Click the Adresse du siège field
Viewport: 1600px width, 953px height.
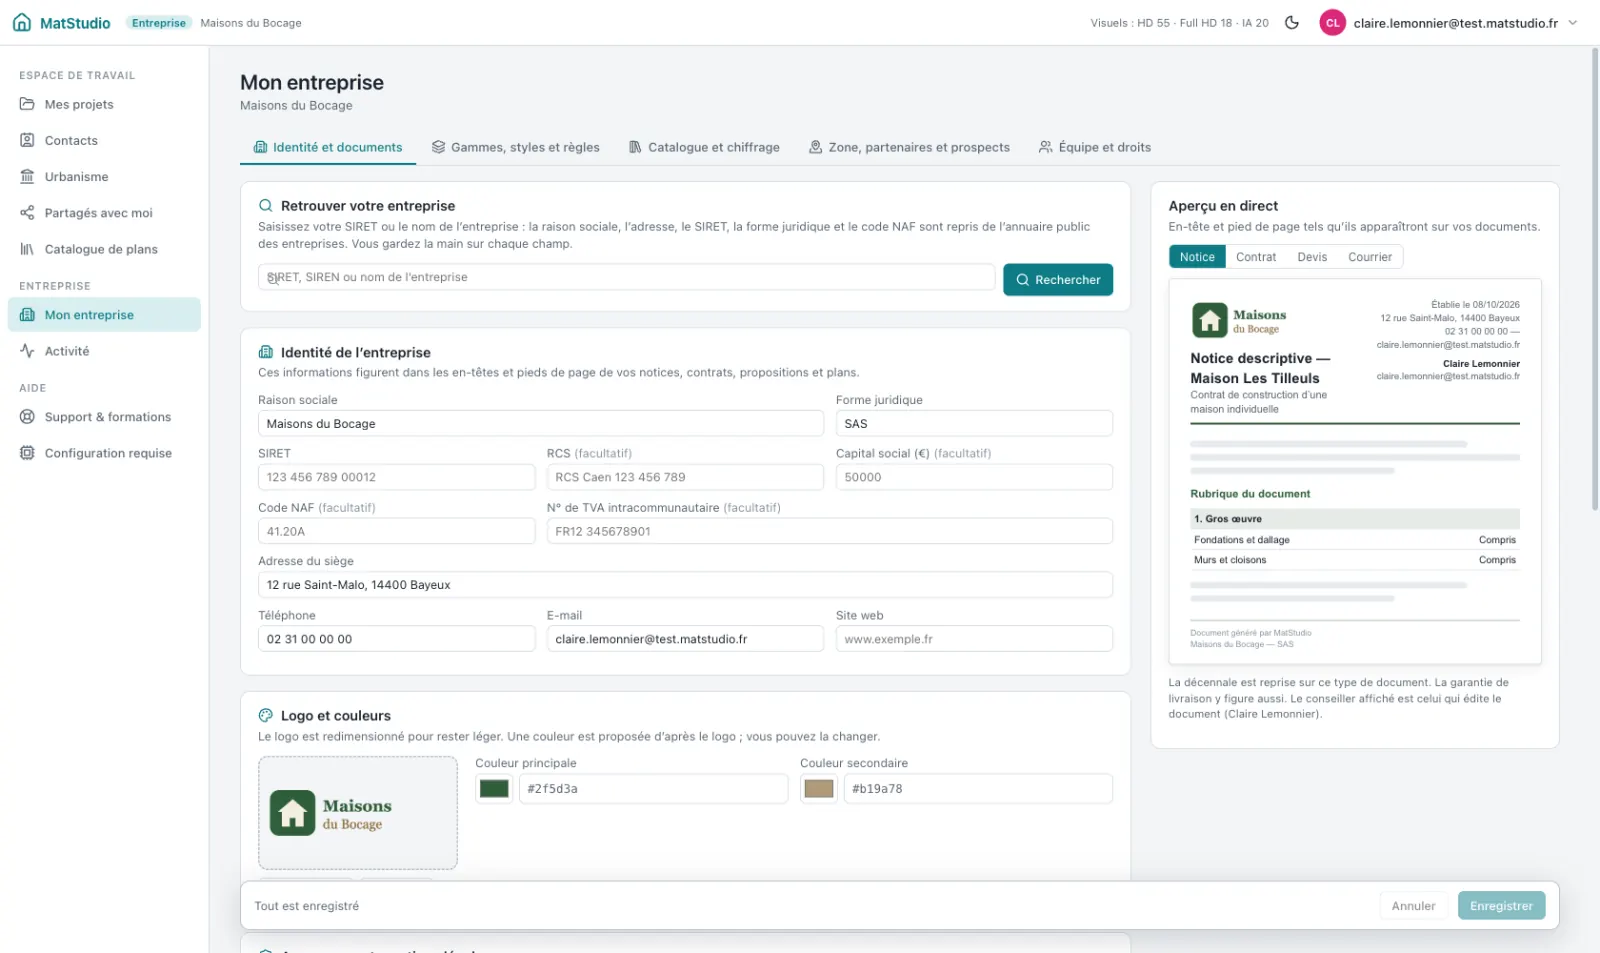click(685, 585)
